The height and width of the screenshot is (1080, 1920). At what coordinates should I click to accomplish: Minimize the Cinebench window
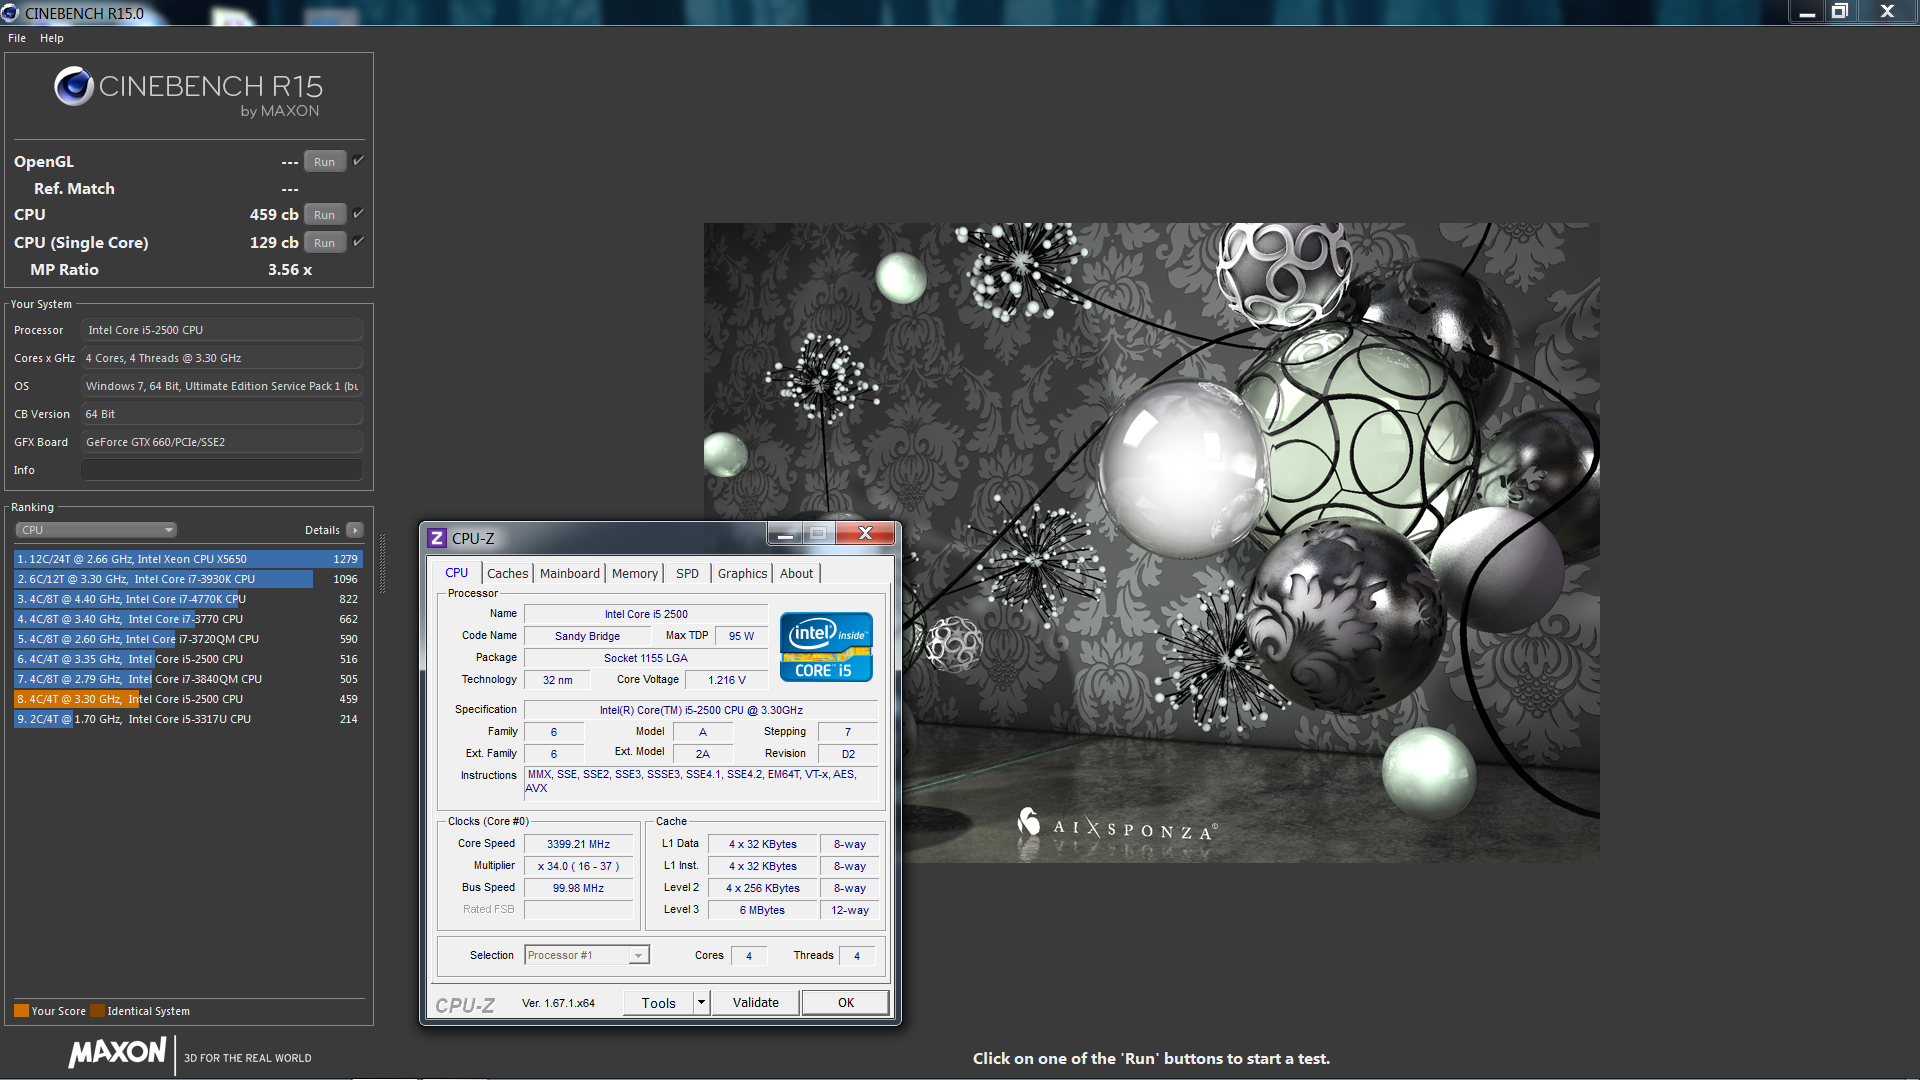(x=1807, y=12)
